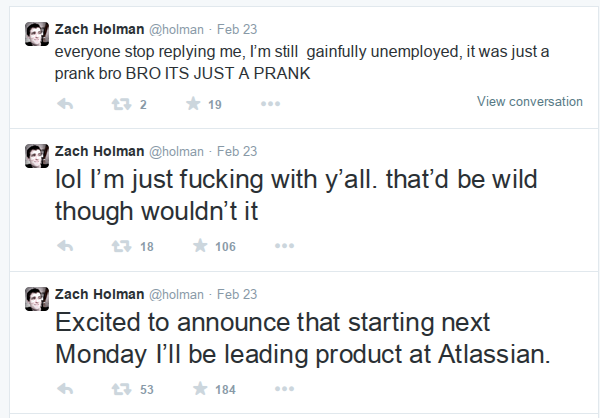
Task: Click the avatar on the first tweet
Action: coord(37,34)
